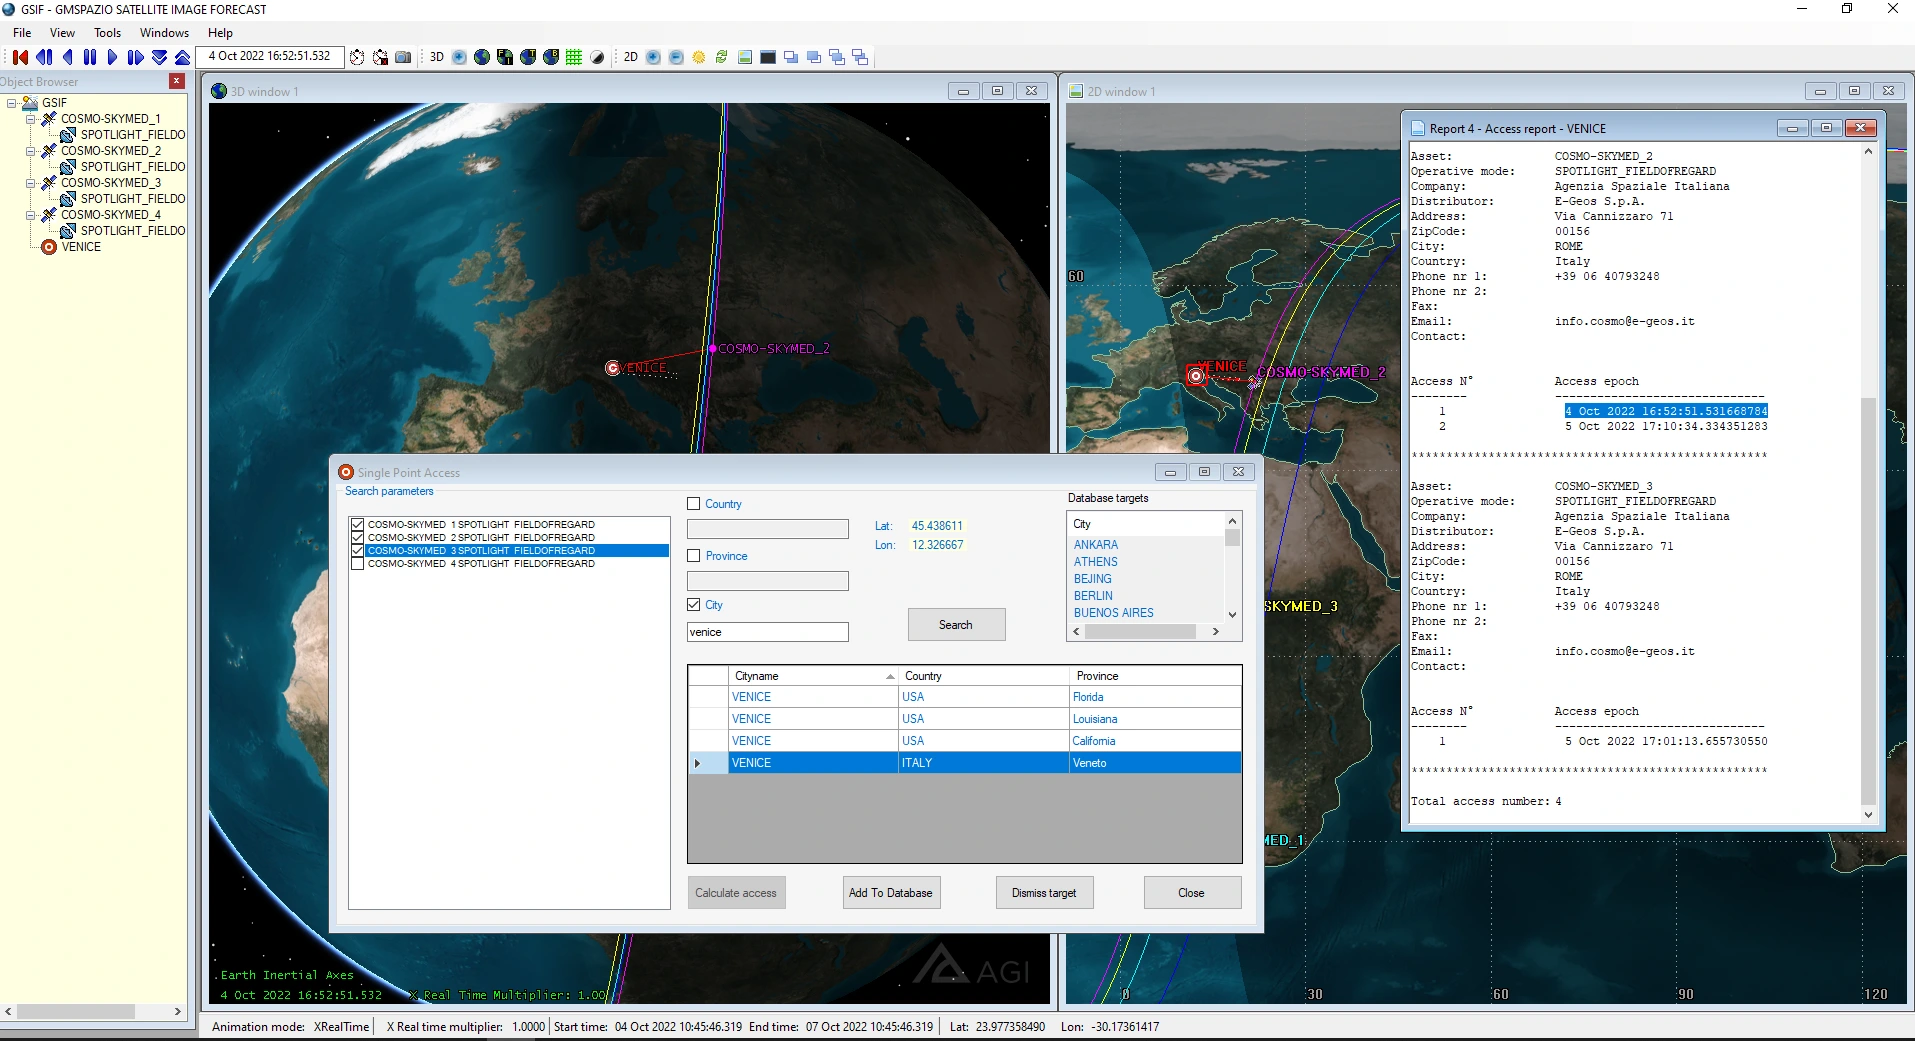
Task: Click the play forward arrow icon
Action: (x=112, y=57)
